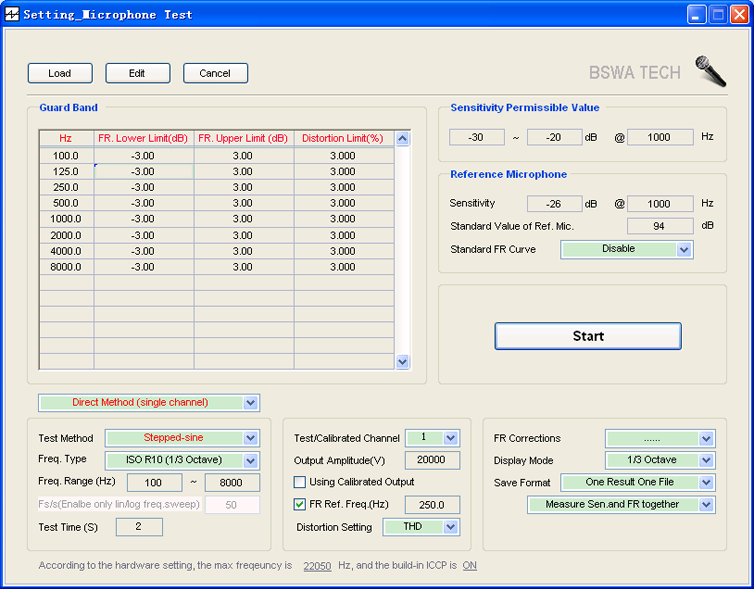
Task: Click the Edit button
Action: 137,73
